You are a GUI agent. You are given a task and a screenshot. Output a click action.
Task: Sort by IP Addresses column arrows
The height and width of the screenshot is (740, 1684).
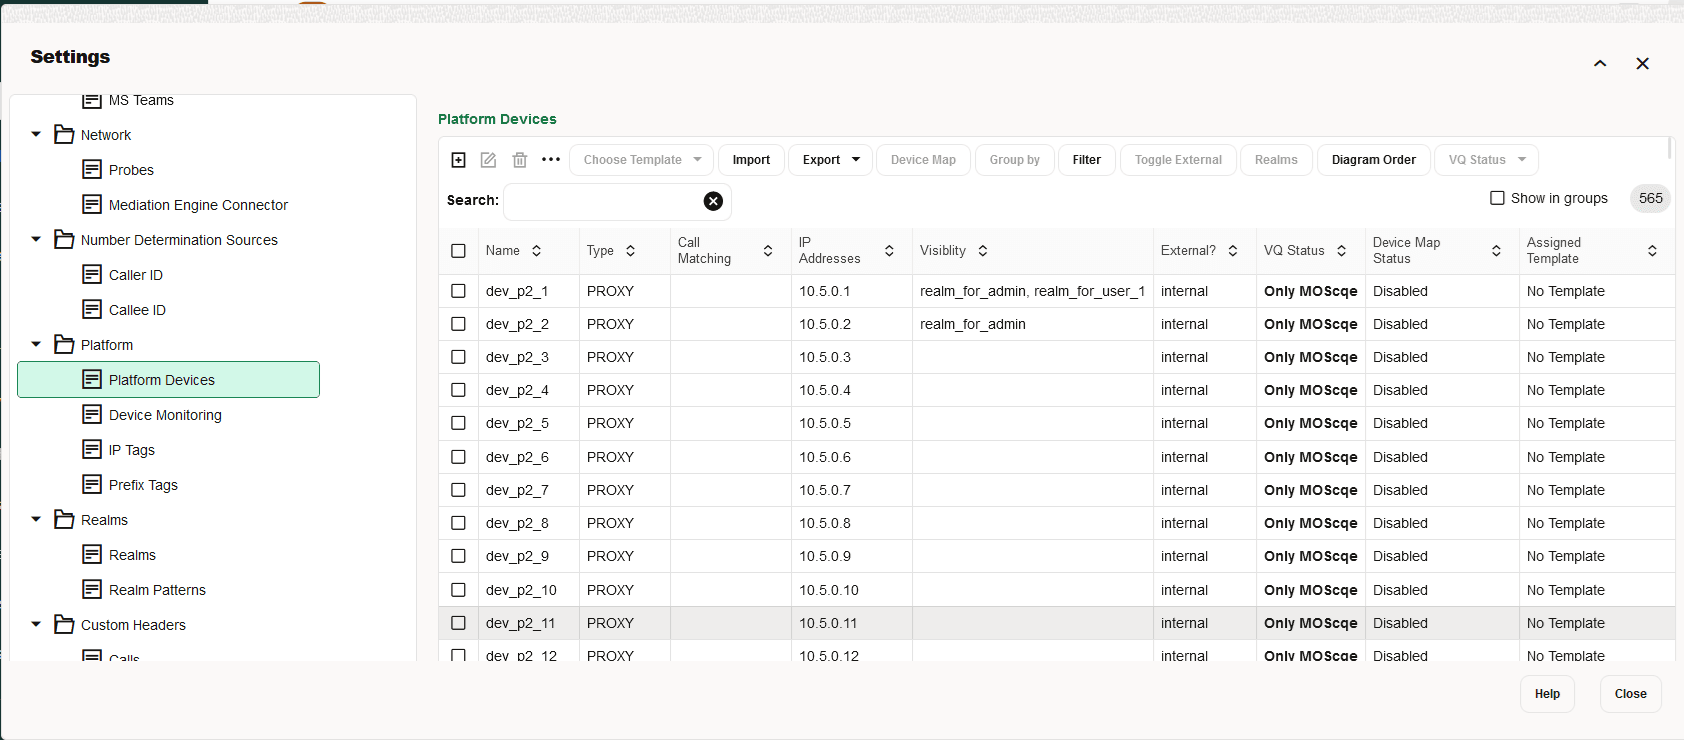click(x=889, y=251)
